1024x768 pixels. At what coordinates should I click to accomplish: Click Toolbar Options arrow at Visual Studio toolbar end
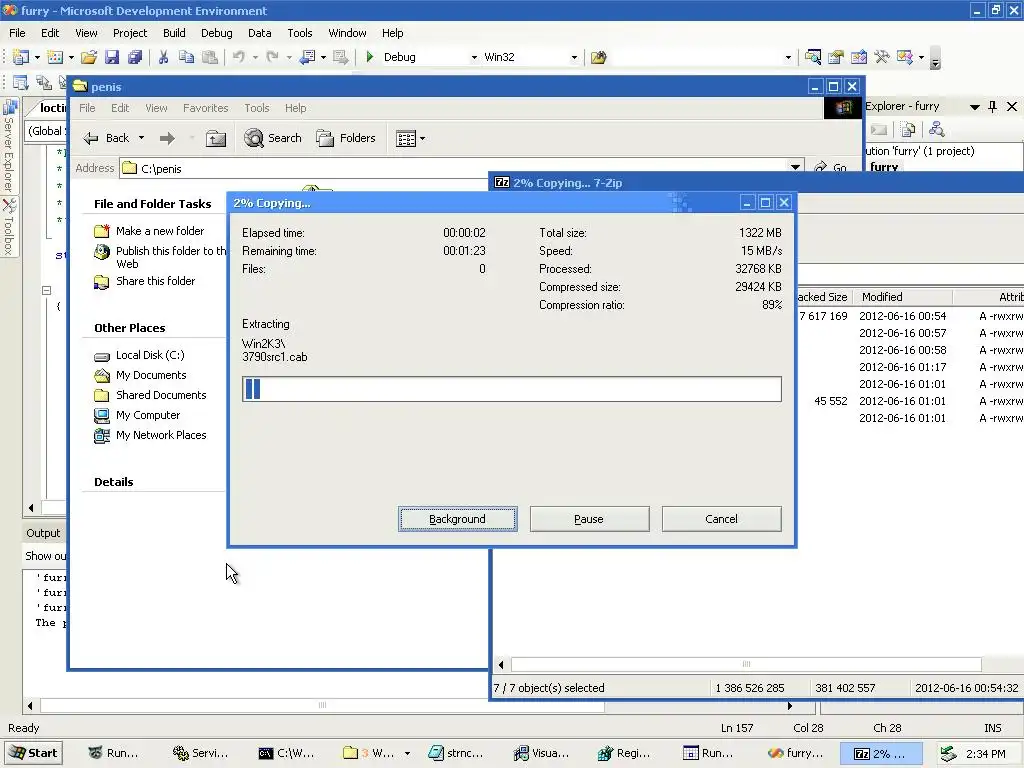[x=935, y=60]
